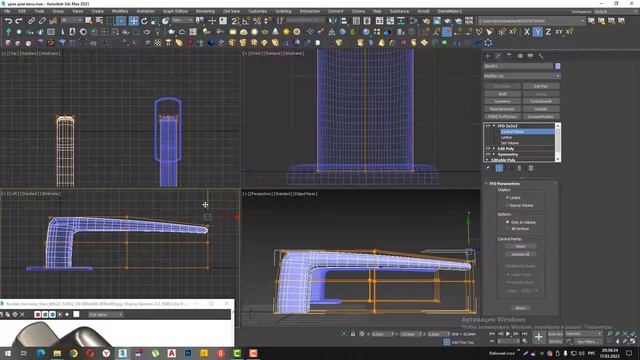Click the About button in FFD Parameters
The image size is (640, 360).
pyautogui.click(x=520, y=308)
